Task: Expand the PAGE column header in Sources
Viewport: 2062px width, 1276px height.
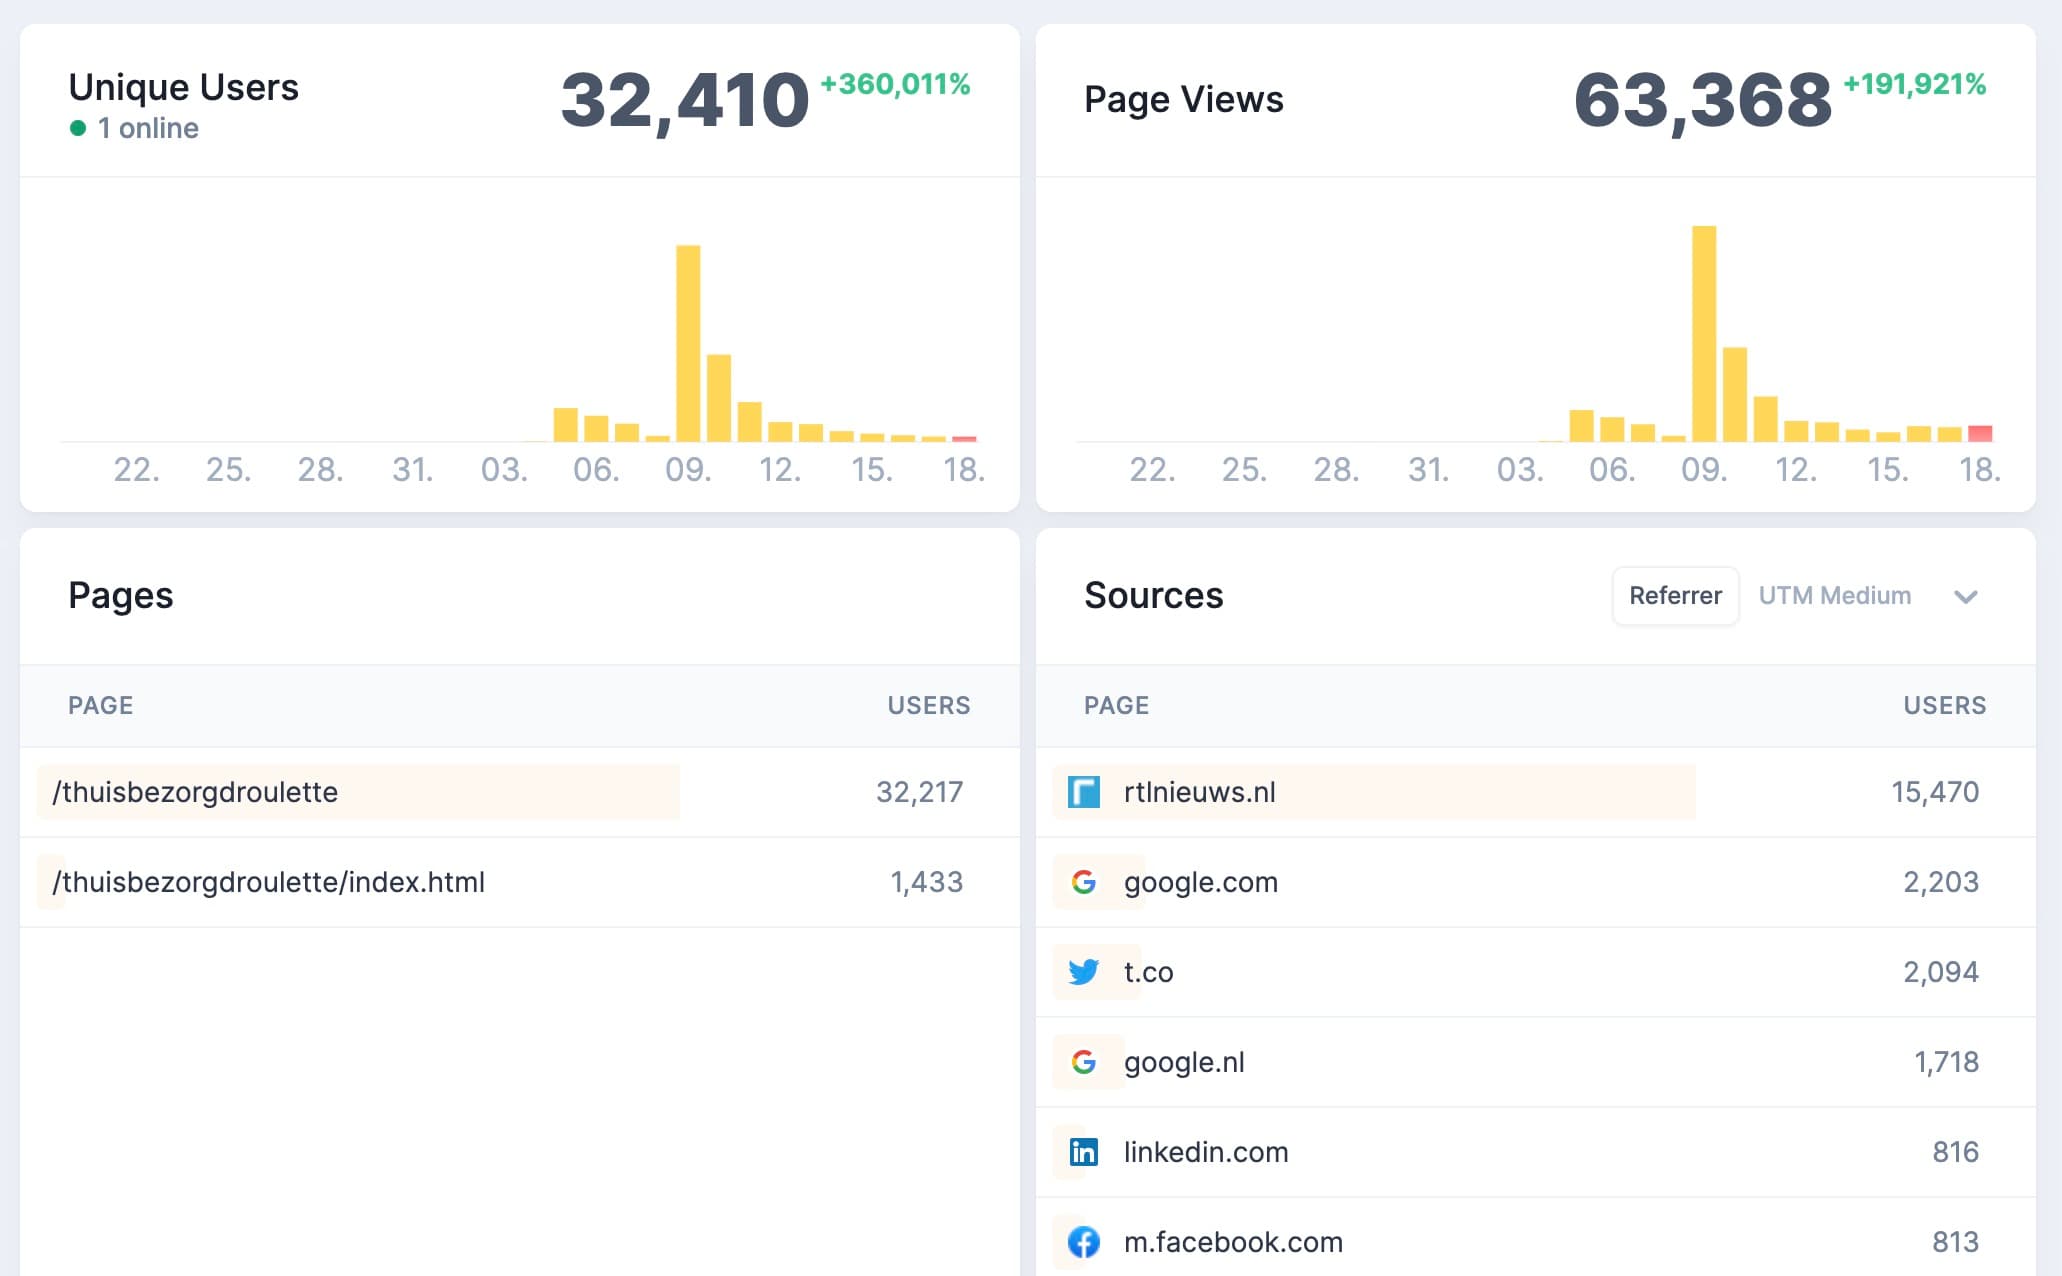Action: click(1116, 705)
